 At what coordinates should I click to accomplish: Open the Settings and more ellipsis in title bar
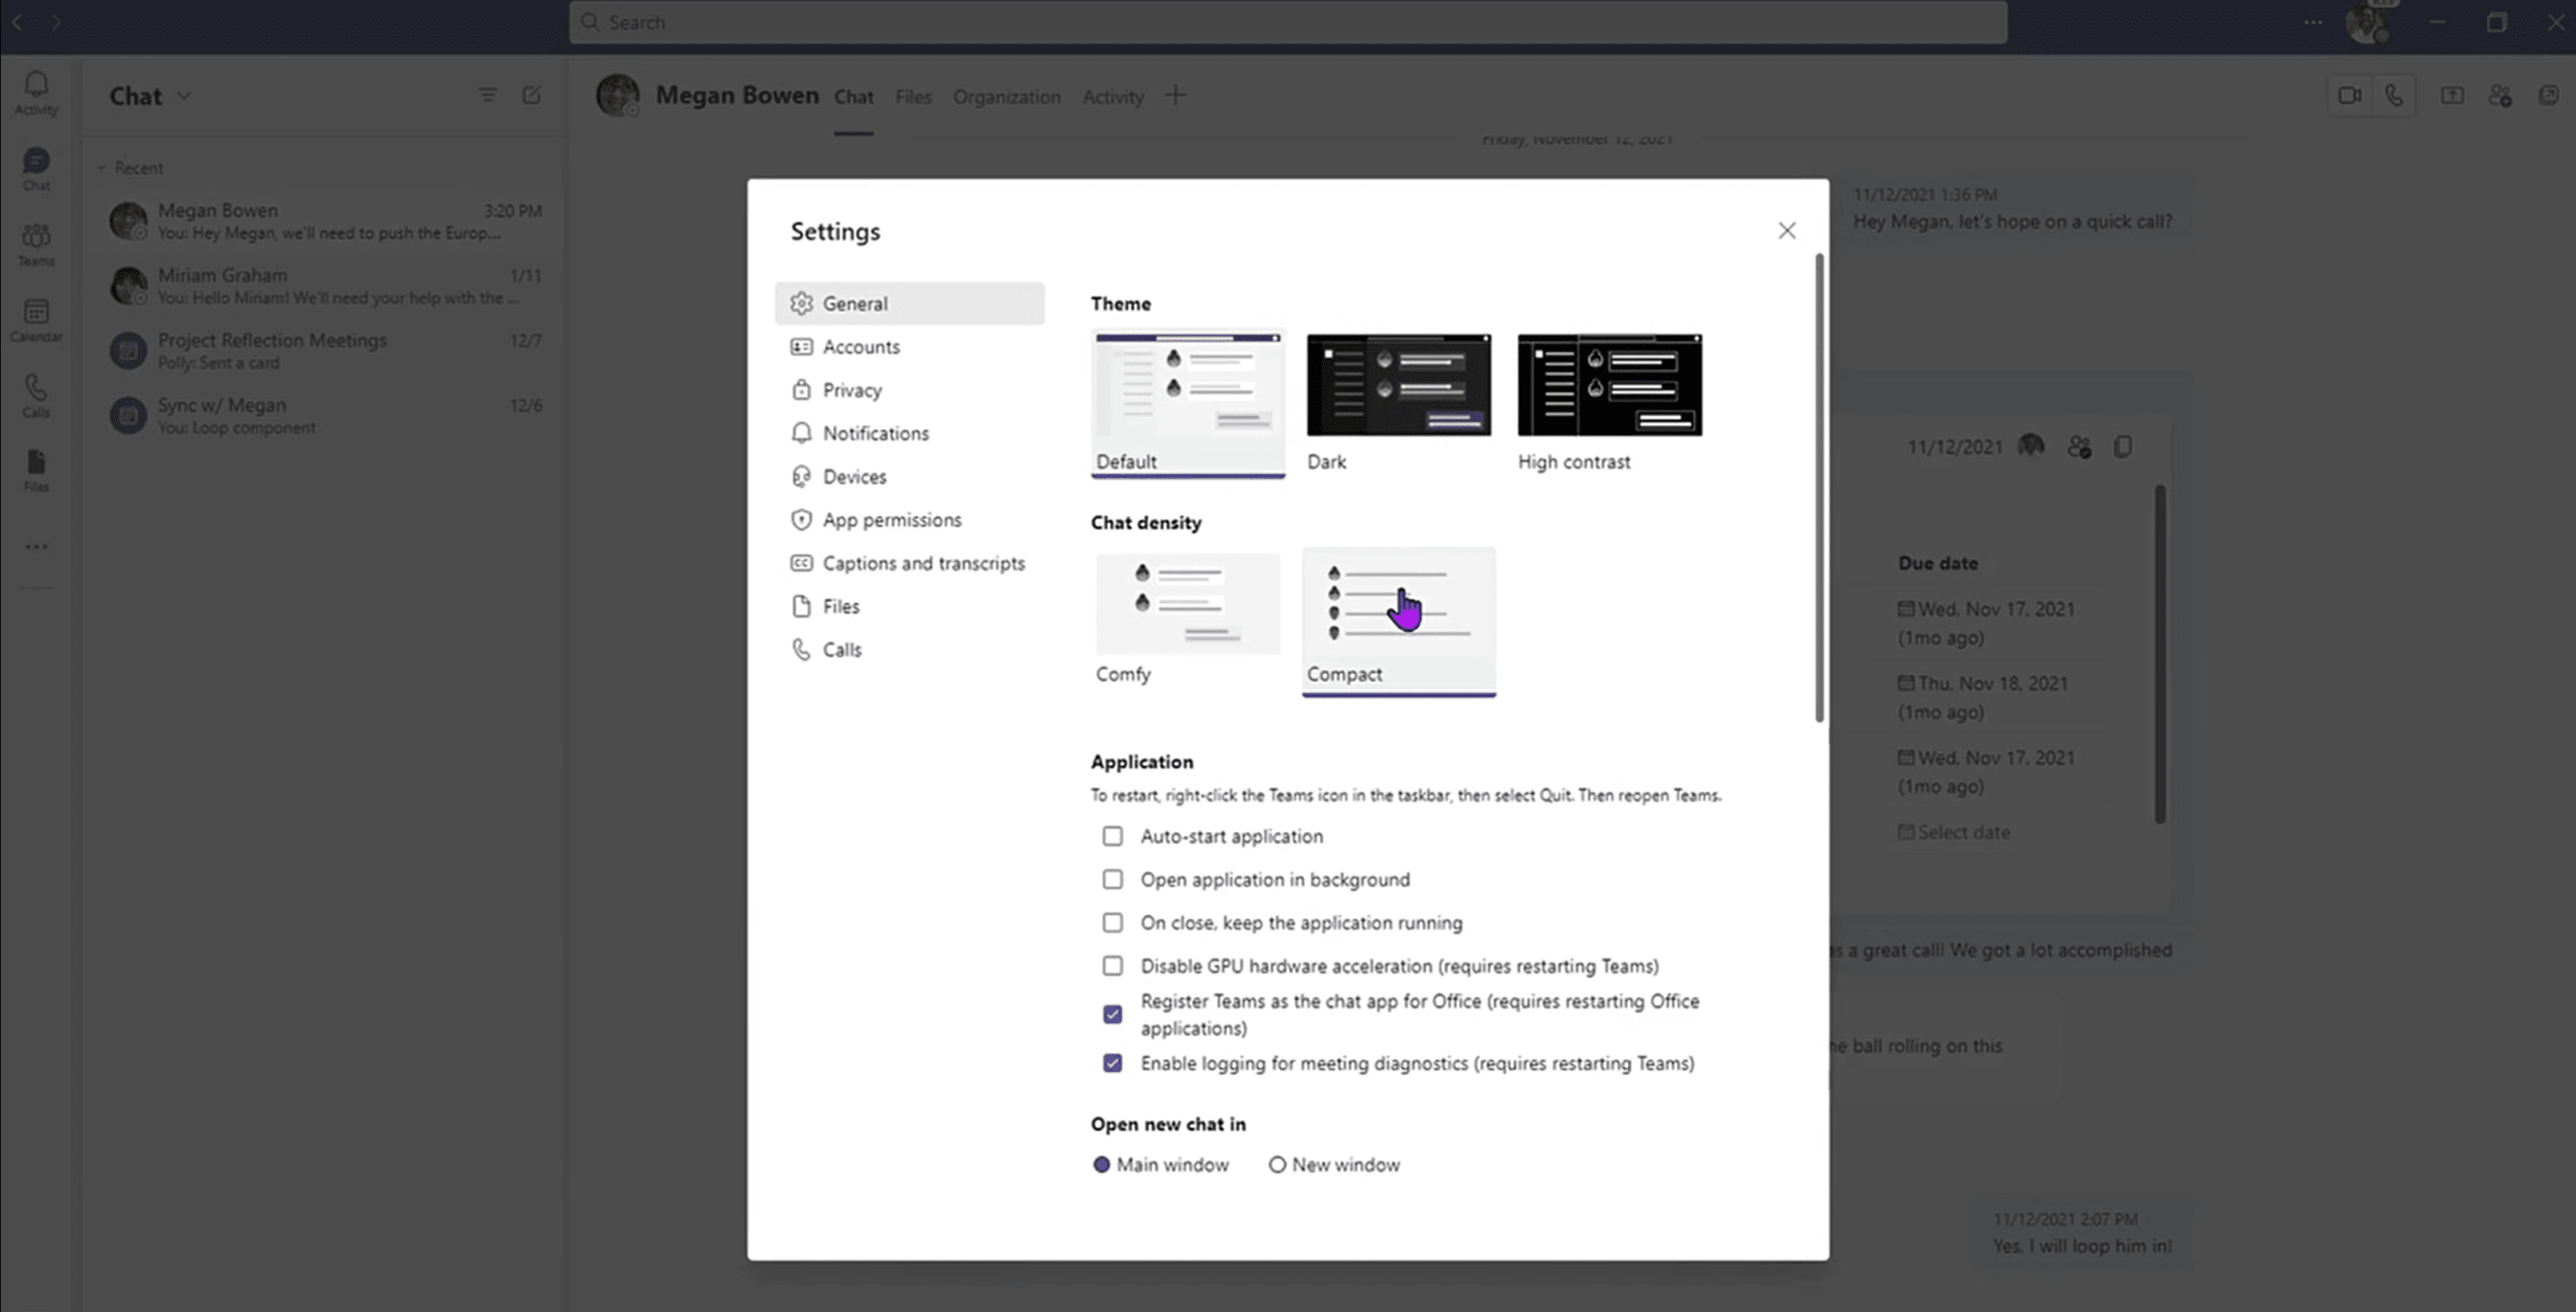tap(2313, 22)
